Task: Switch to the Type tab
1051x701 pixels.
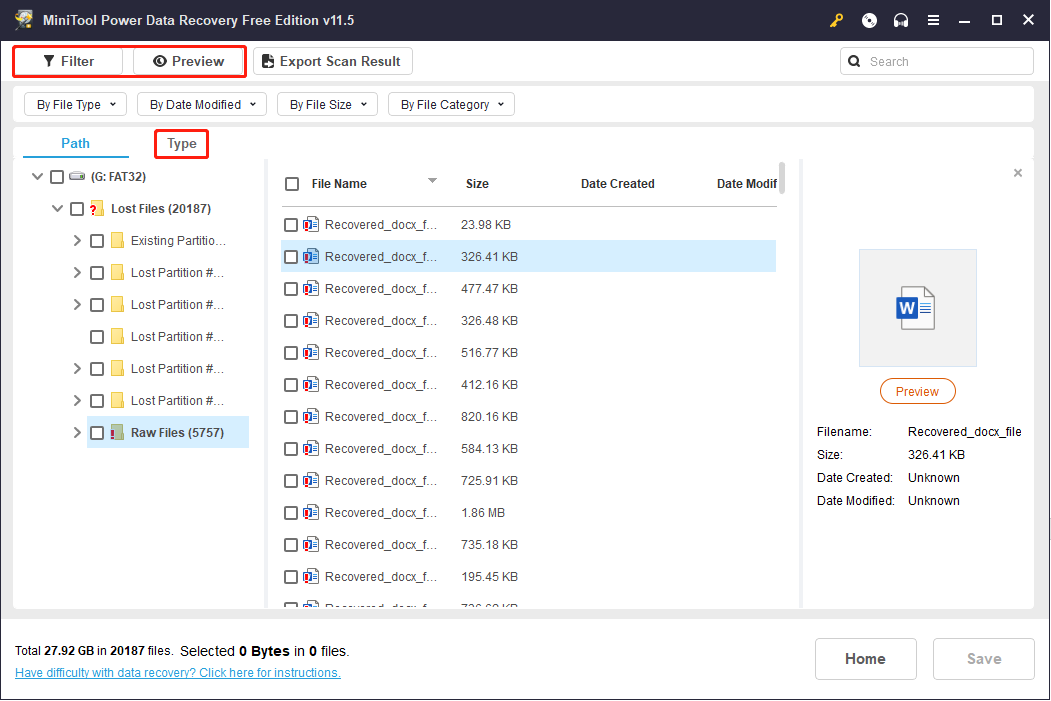Action: click(x=182, y=144)
